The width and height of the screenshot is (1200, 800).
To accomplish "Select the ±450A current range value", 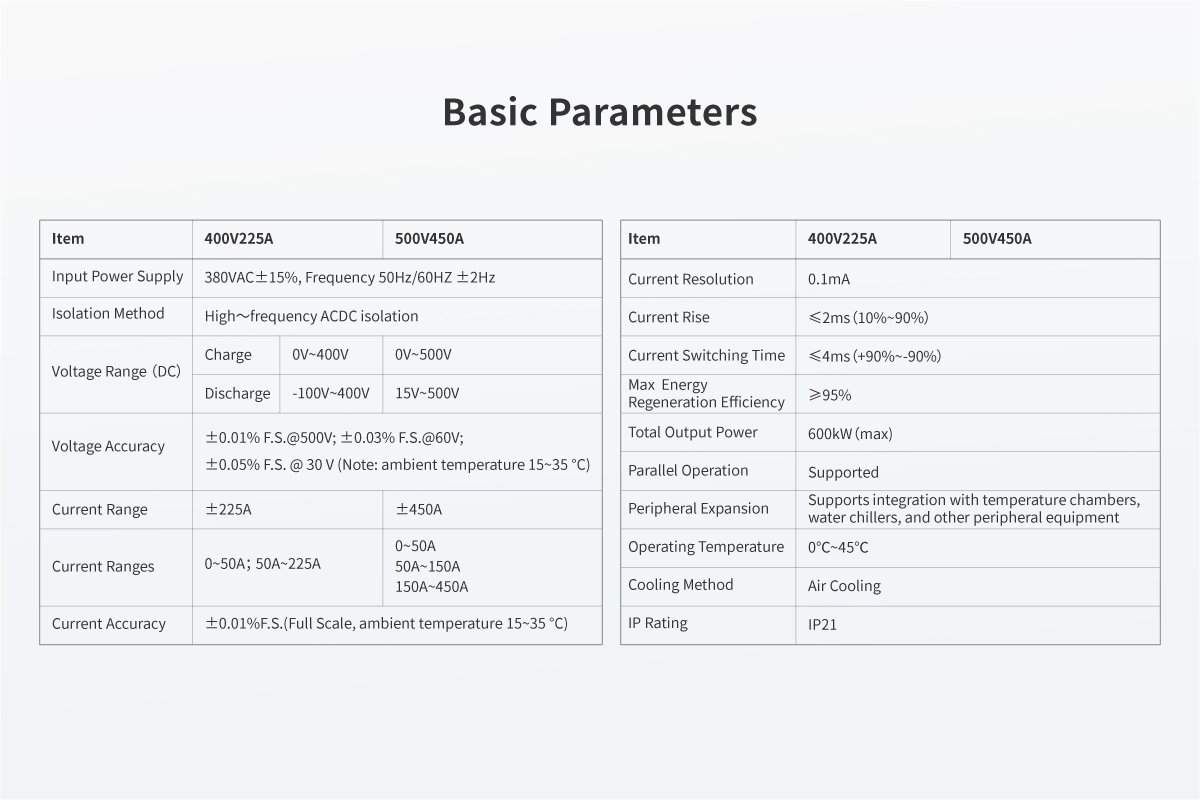I will coord(419,509).
